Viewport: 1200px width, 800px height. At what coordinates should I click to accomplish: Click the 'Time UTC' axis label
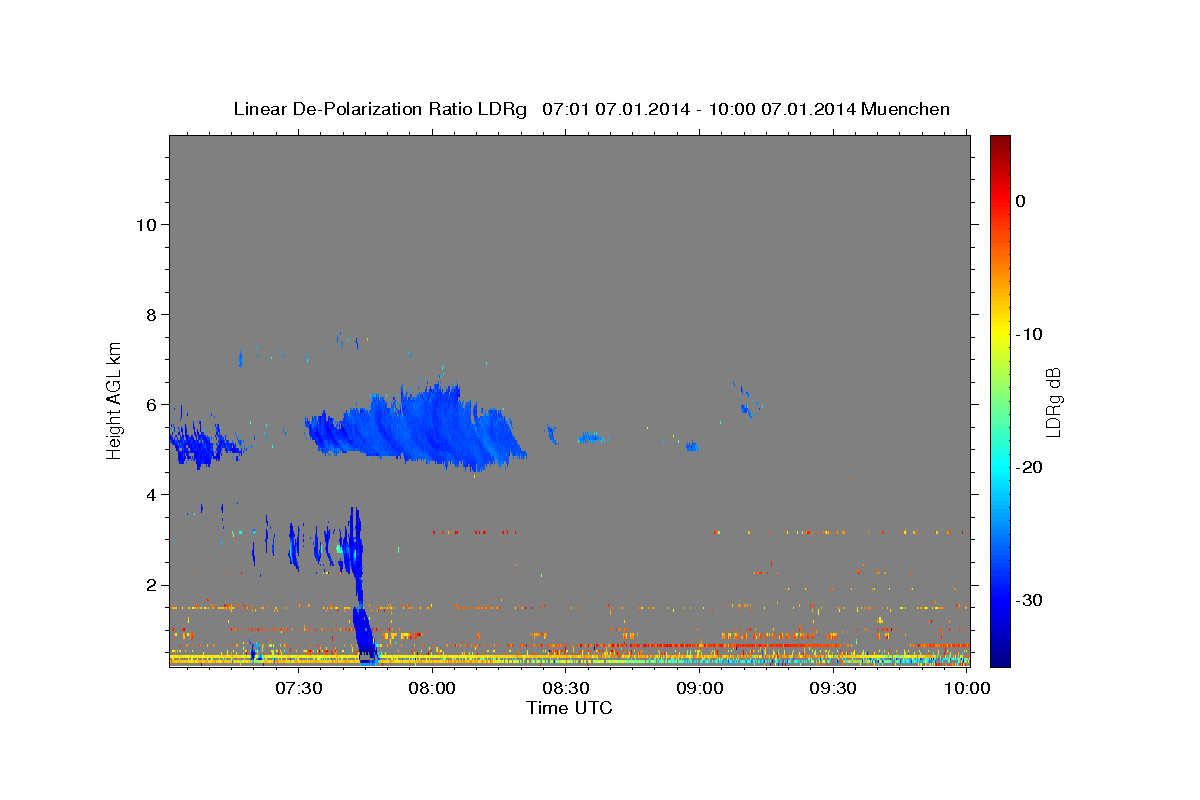(x=569, y=708)
